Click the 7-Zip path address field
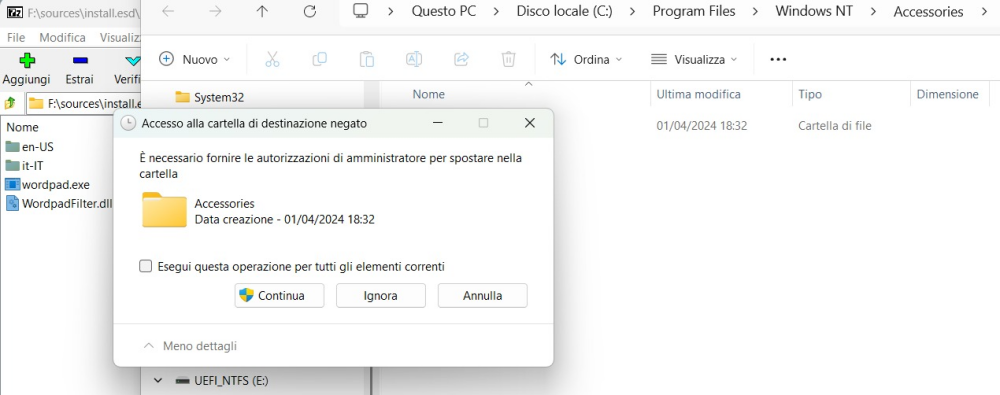This screenshot has height=395, width=1000. [x=83, y=103]
